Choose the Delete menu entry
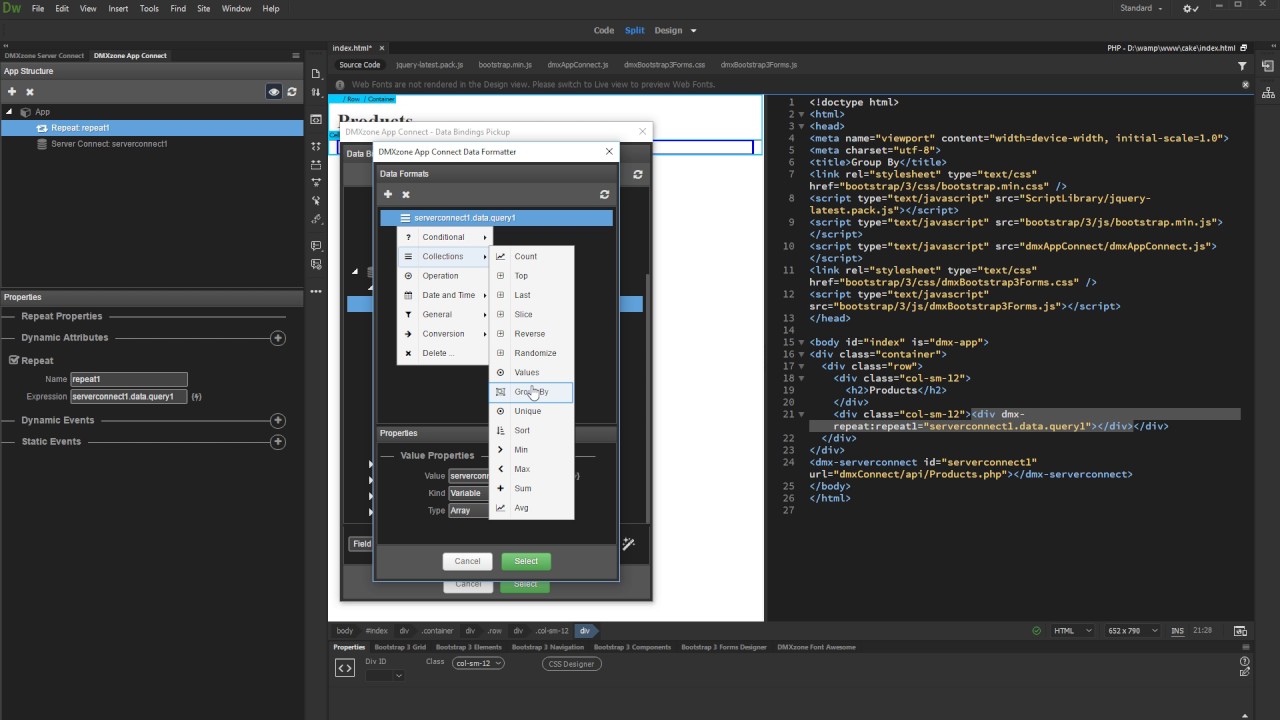Image resolution: width=1280 pixels, height=720 pixels. tap(445, 354)
